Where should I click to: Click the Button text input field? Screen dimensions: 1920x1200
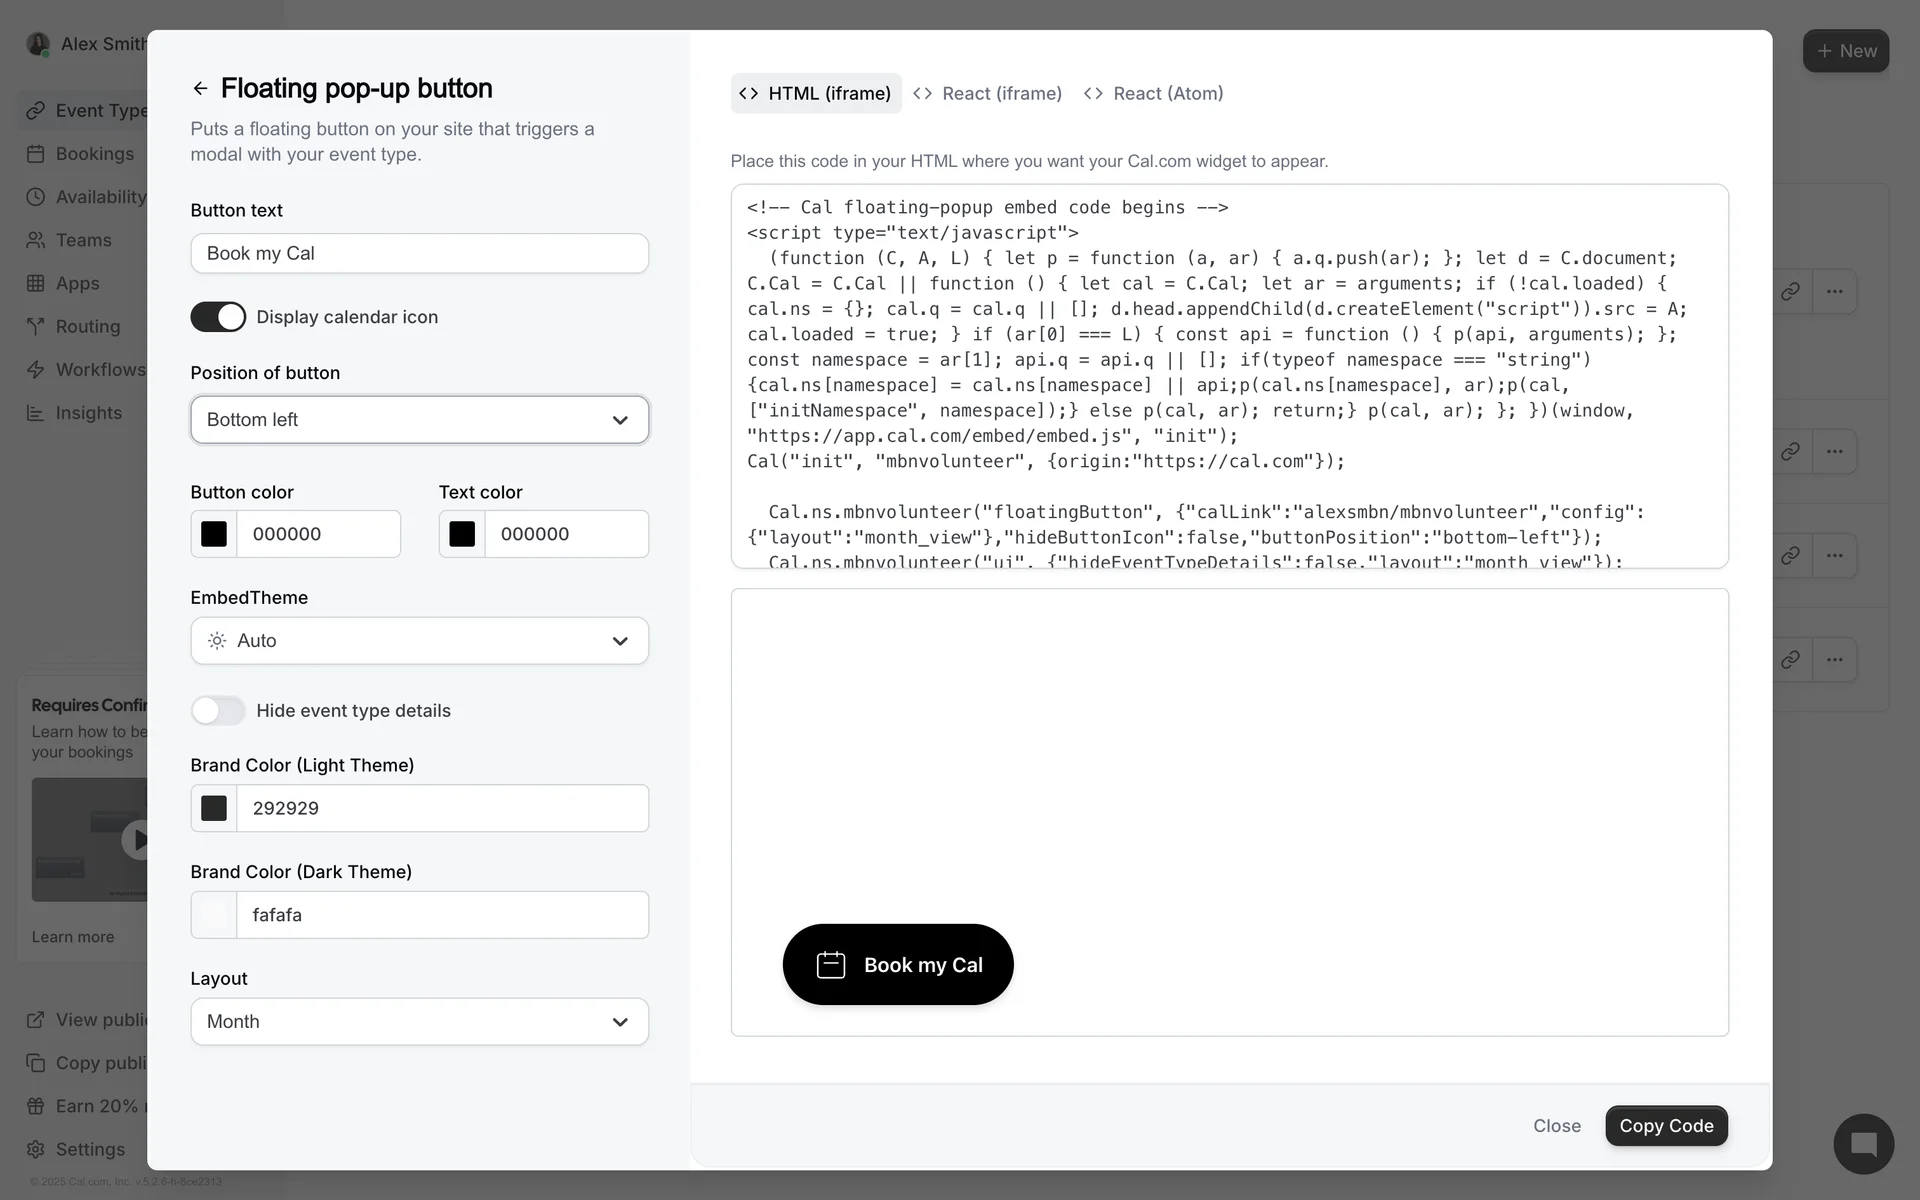(419, 253)
